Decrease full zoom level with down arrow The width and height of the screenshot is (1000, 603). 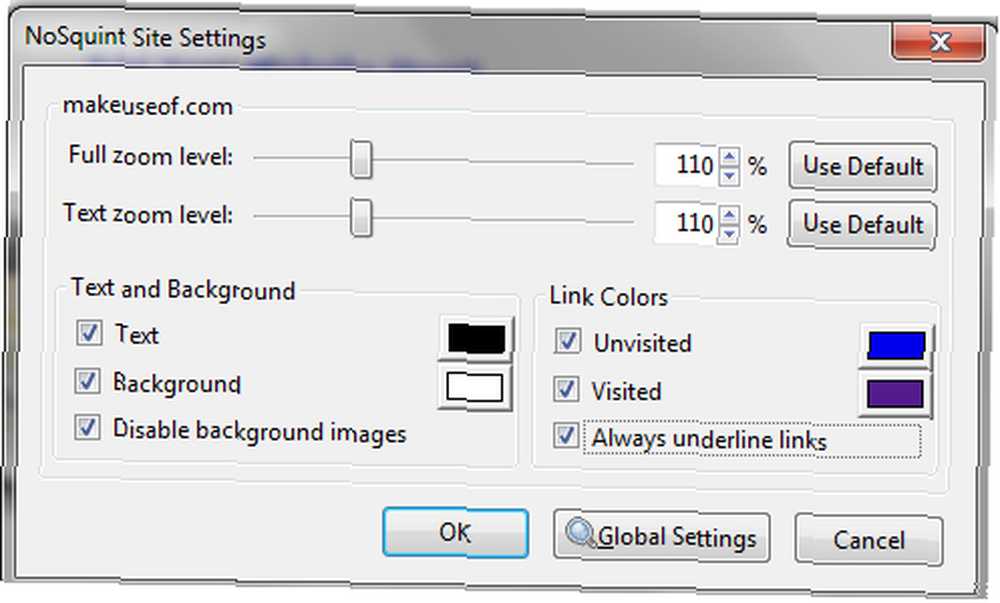[729, 175]
